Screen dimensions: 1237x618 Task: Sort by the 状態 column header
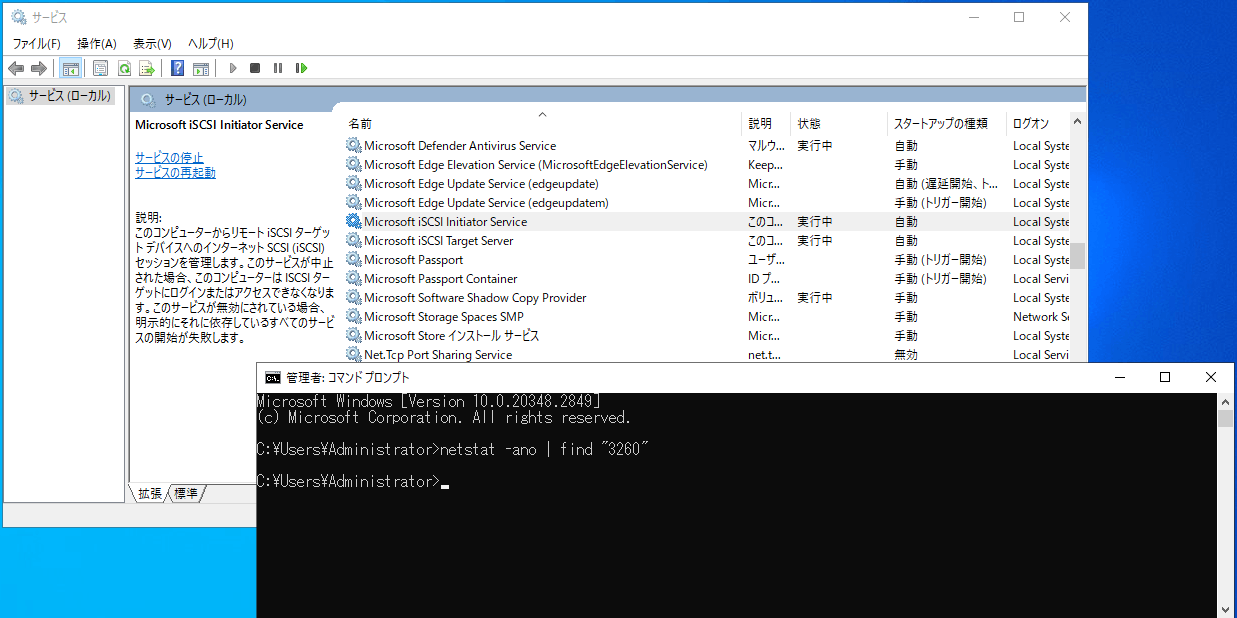coord(840,123)
